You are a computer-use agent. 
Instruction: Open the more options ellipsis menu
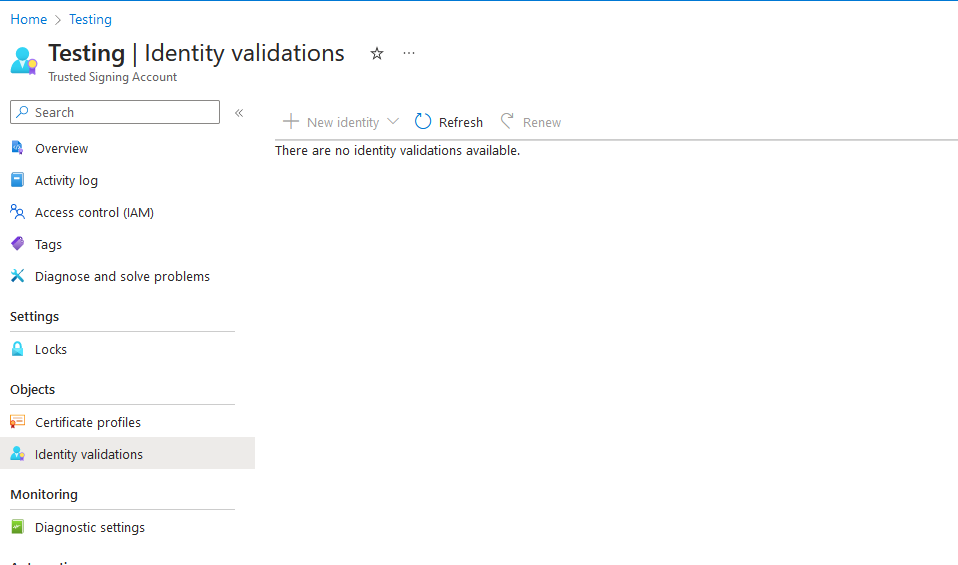[409, 54]
